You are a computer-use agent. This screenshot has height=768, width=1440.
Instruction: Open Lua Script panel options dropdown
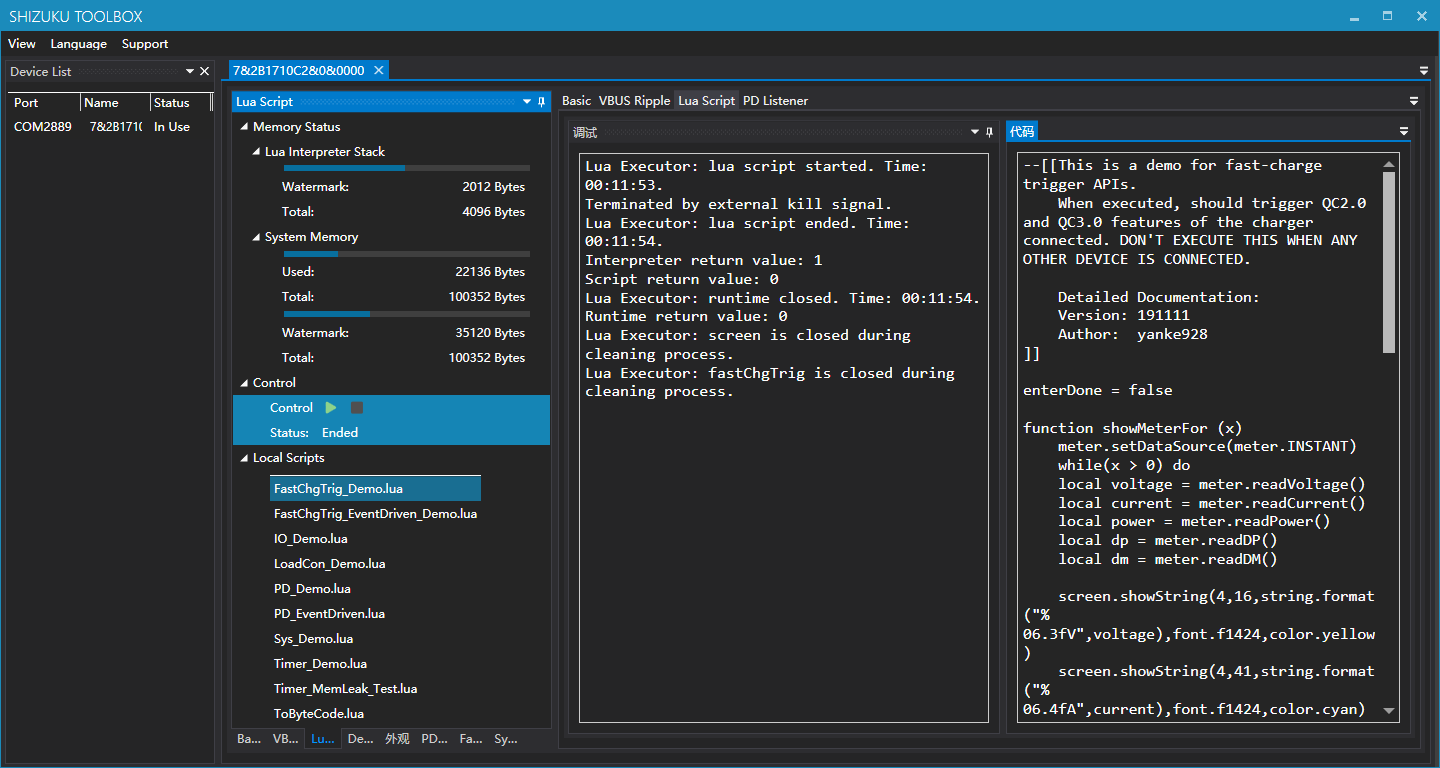point(527,102)
